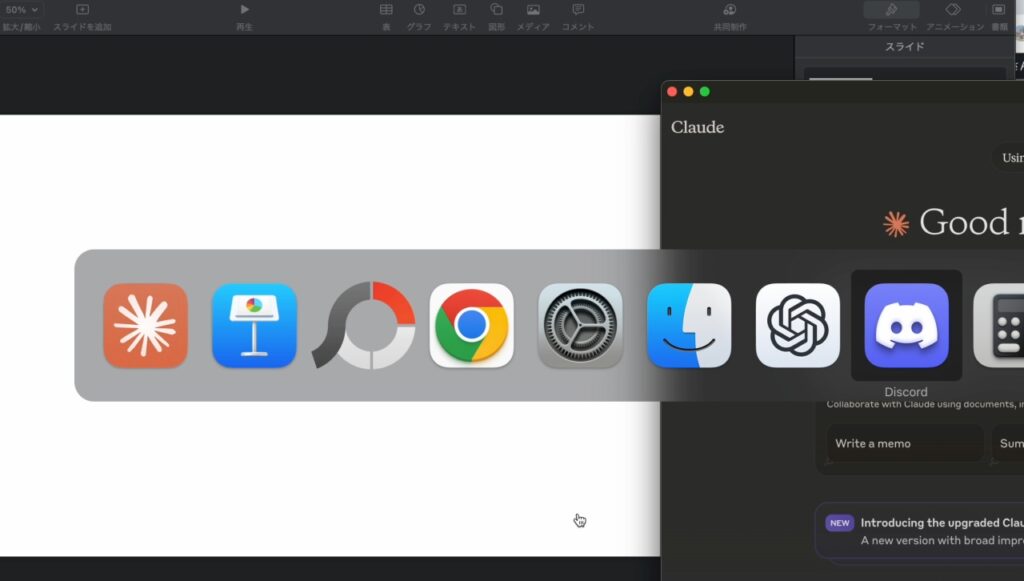
Task: Select Keynote in the app switcher
Action: [x=254, y=325]
